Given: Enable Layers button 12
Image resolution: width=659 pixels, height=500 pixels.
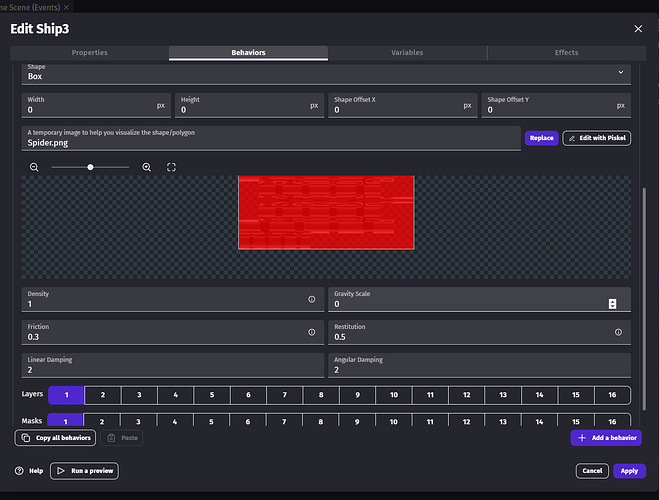Looking at the screenshot, I should [467, 395].
